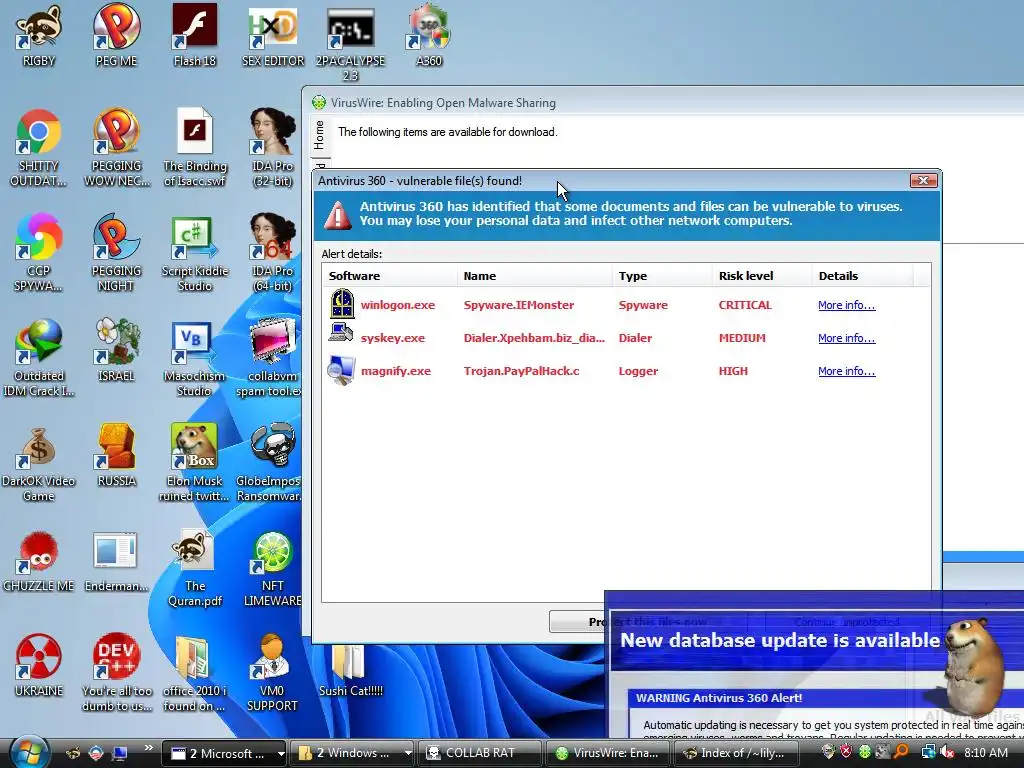Open office 2010 i found on... folder
1024x768 pixels.
point(195,673)
